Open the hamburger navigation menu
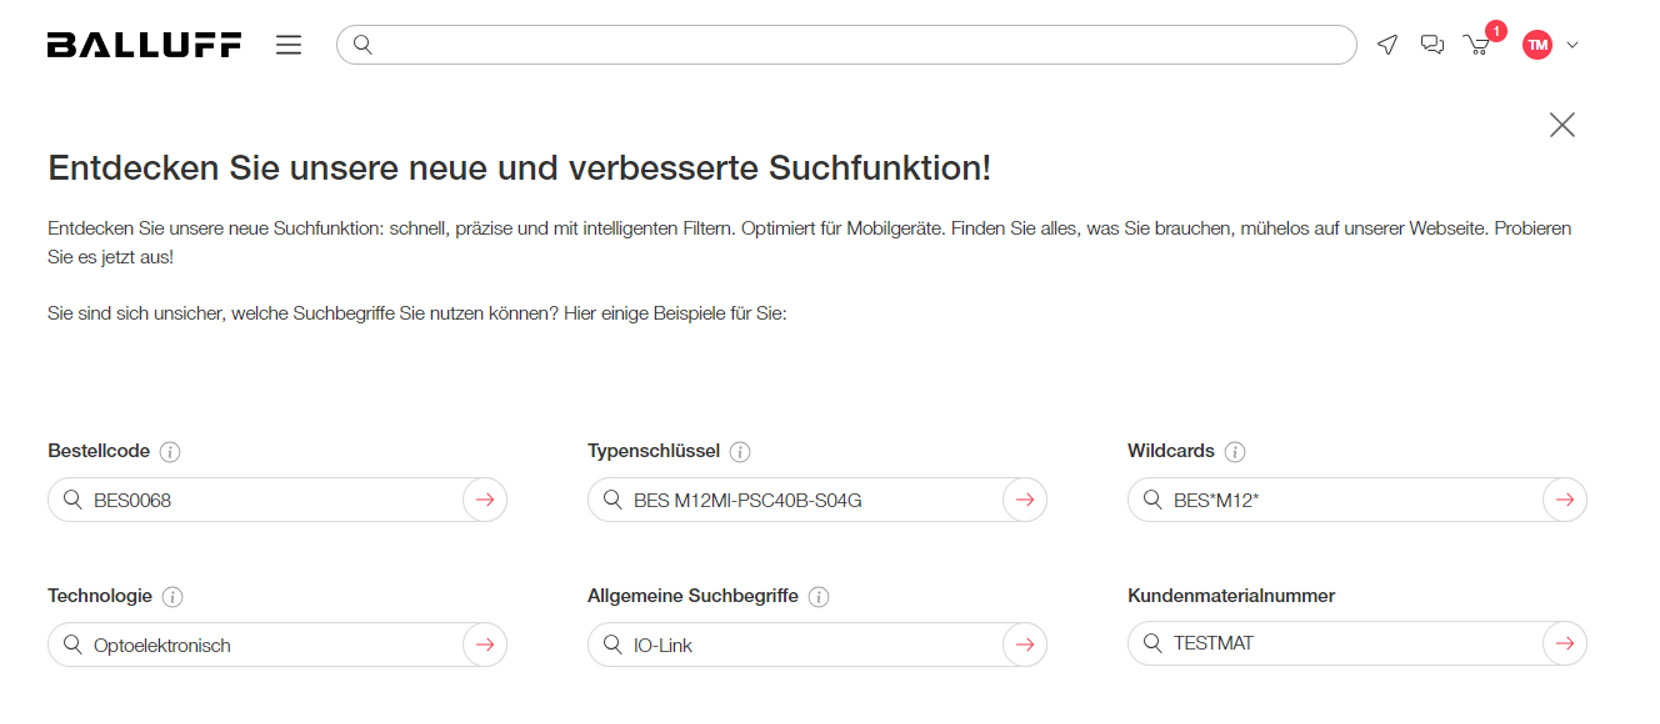This screenshot has width=1660, height=724. tap(289, 45)
